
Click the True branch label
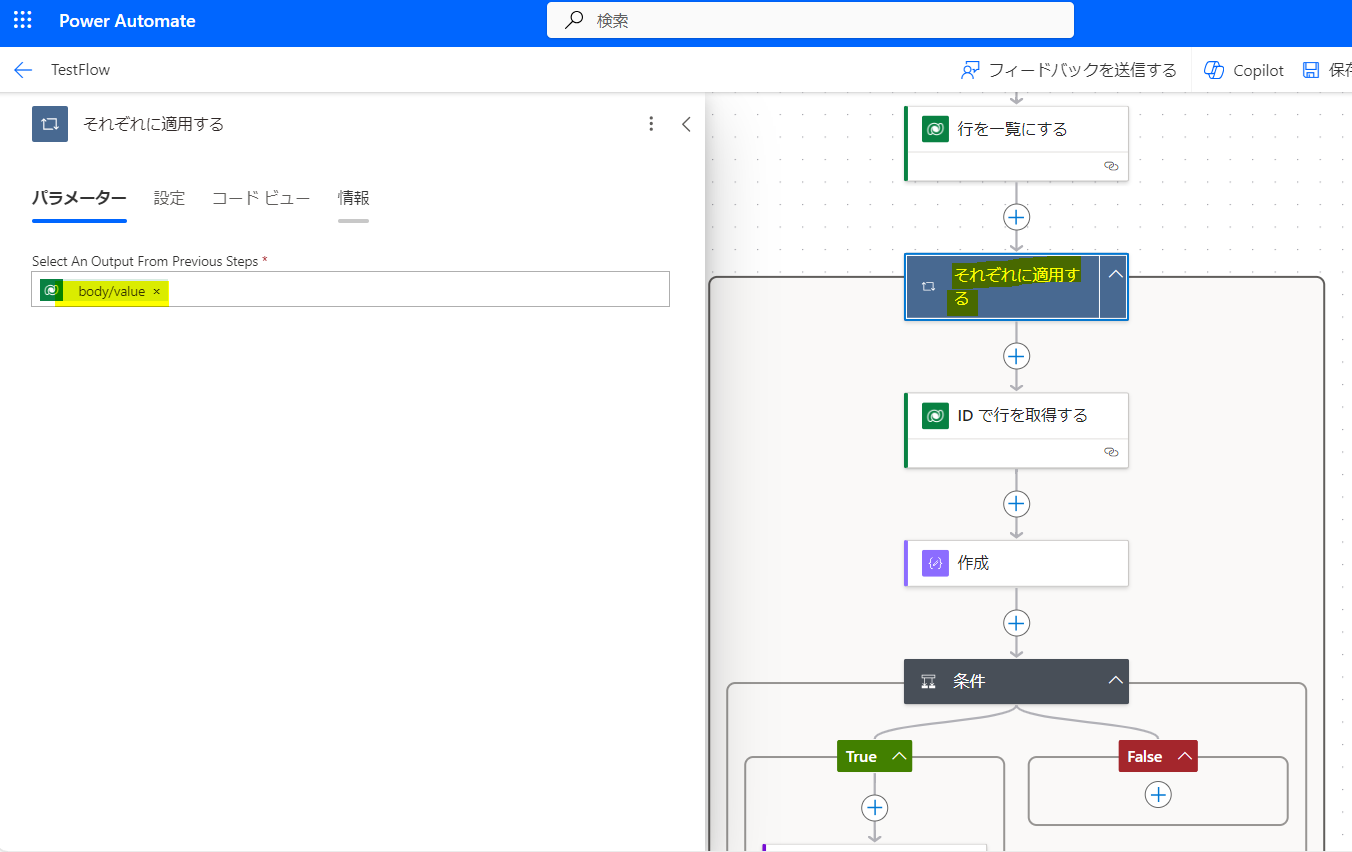pyautogui.click(x=861, y=757)
